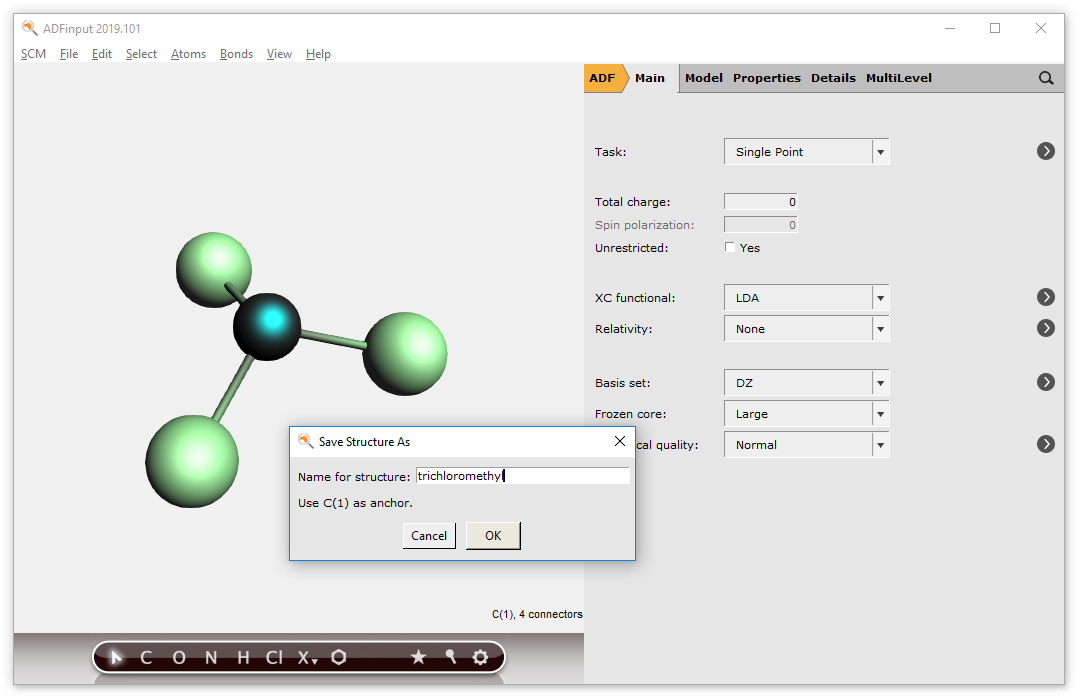This screenshot has height=698, width=1078.
Task: Open structures via the star icon
Action: [419, 657]
